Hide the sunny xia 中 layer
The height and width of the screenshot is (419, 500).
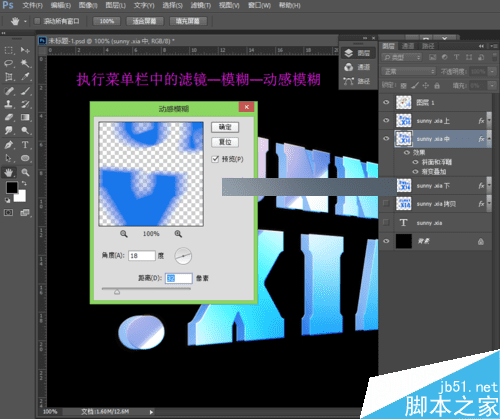click(x=386, y=138)
